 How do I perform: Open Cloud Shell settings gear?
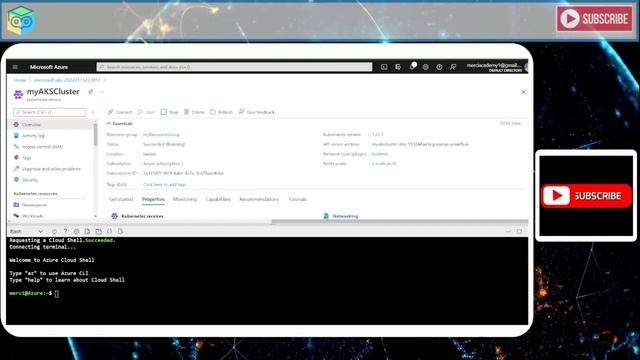click(76, 231)
